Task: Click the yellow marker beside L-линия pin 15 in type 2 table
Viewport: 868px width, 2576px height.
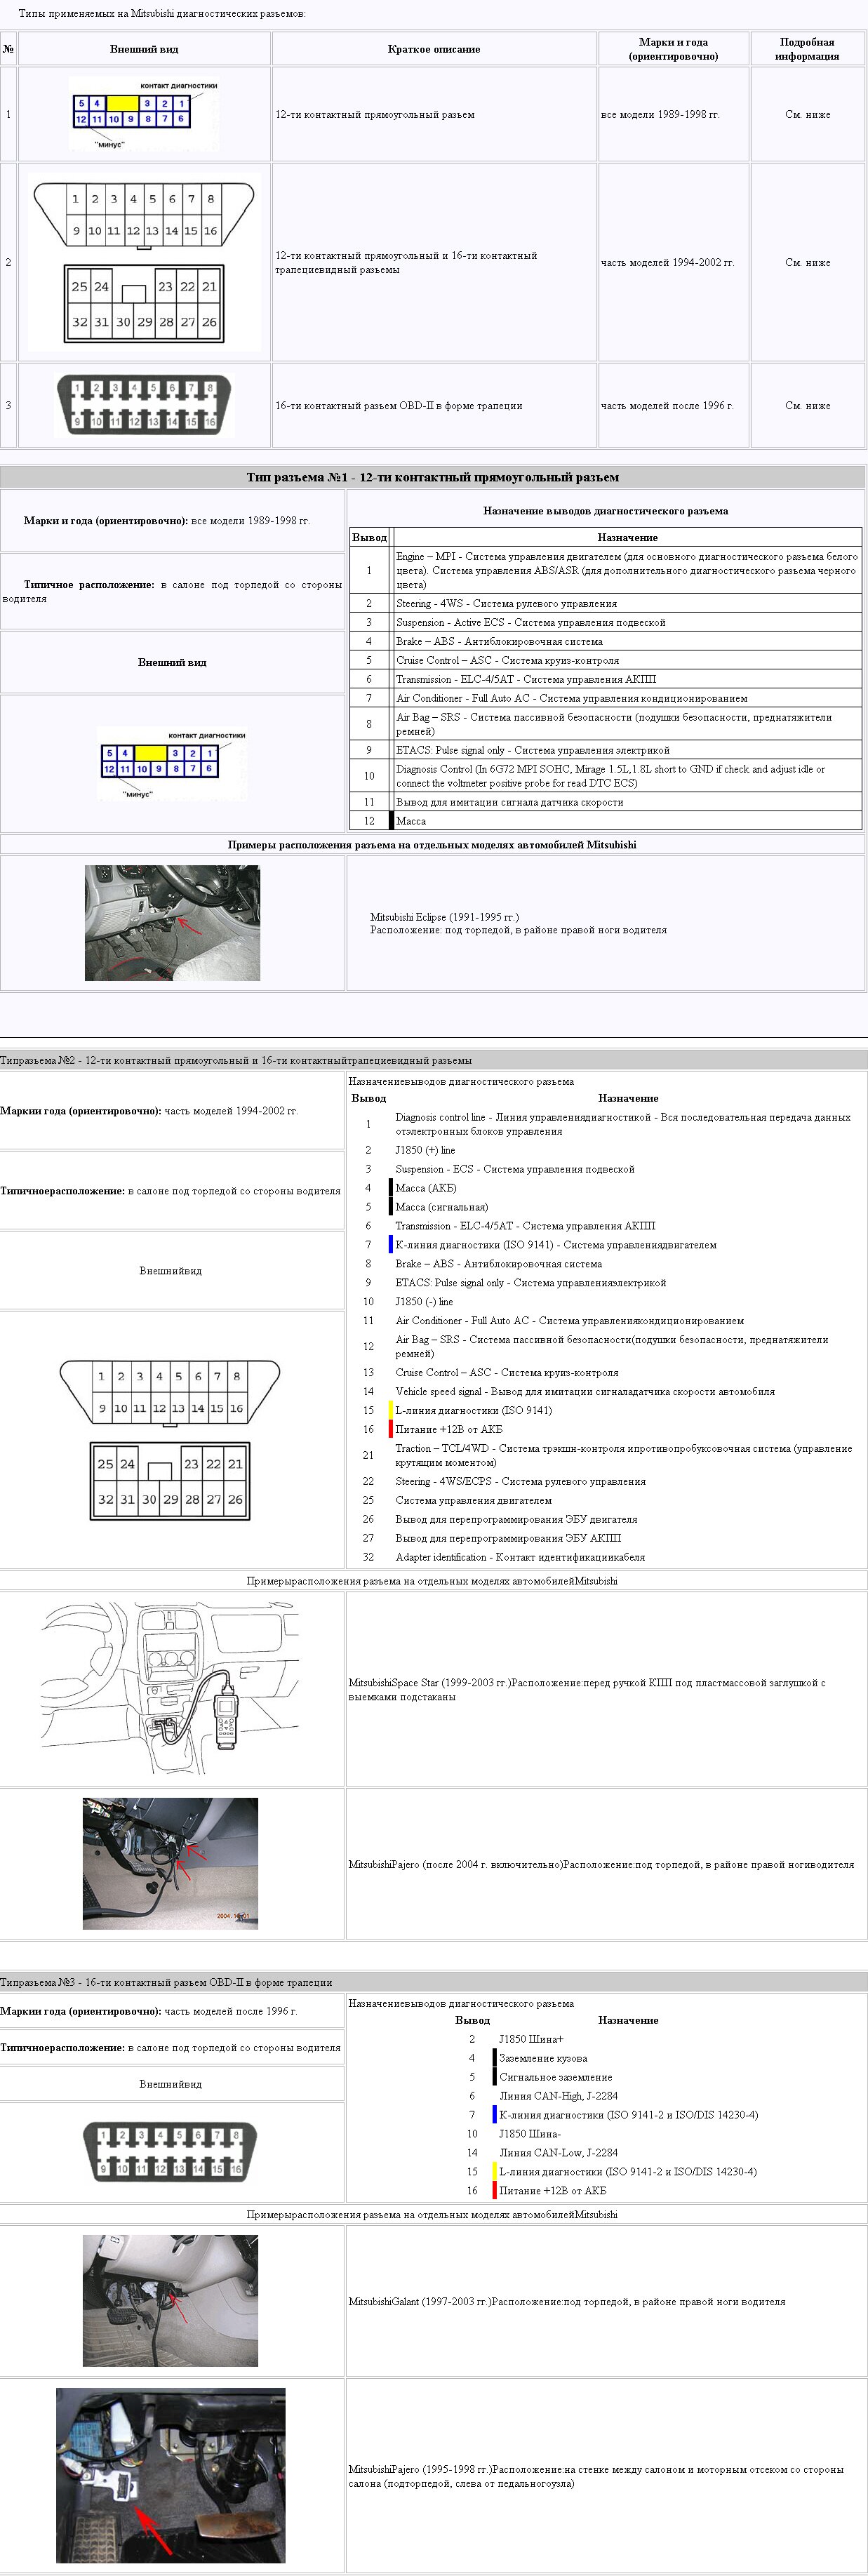Action: pos(391,1410)
